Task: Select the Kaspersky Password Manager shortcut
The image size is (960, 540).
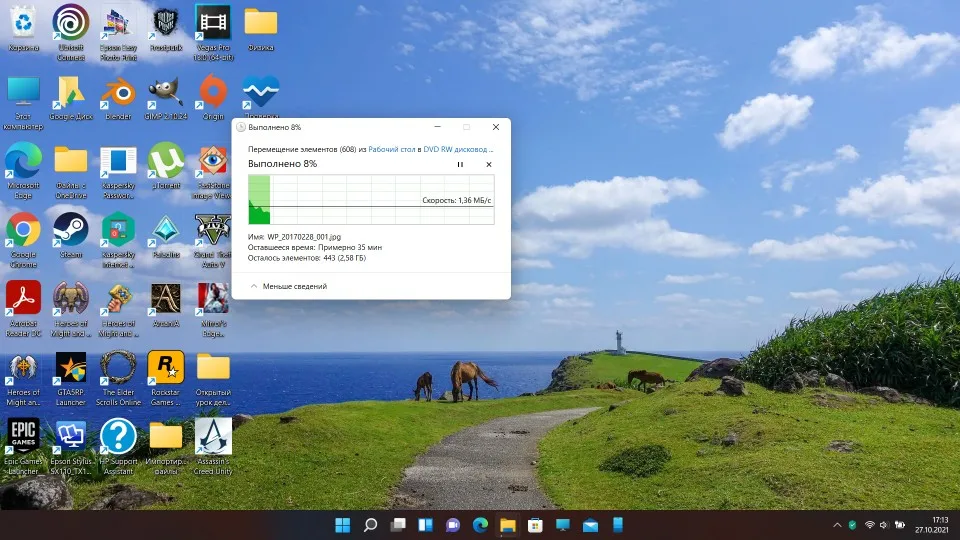Action: pyautogui.click(x=118, y=170)
